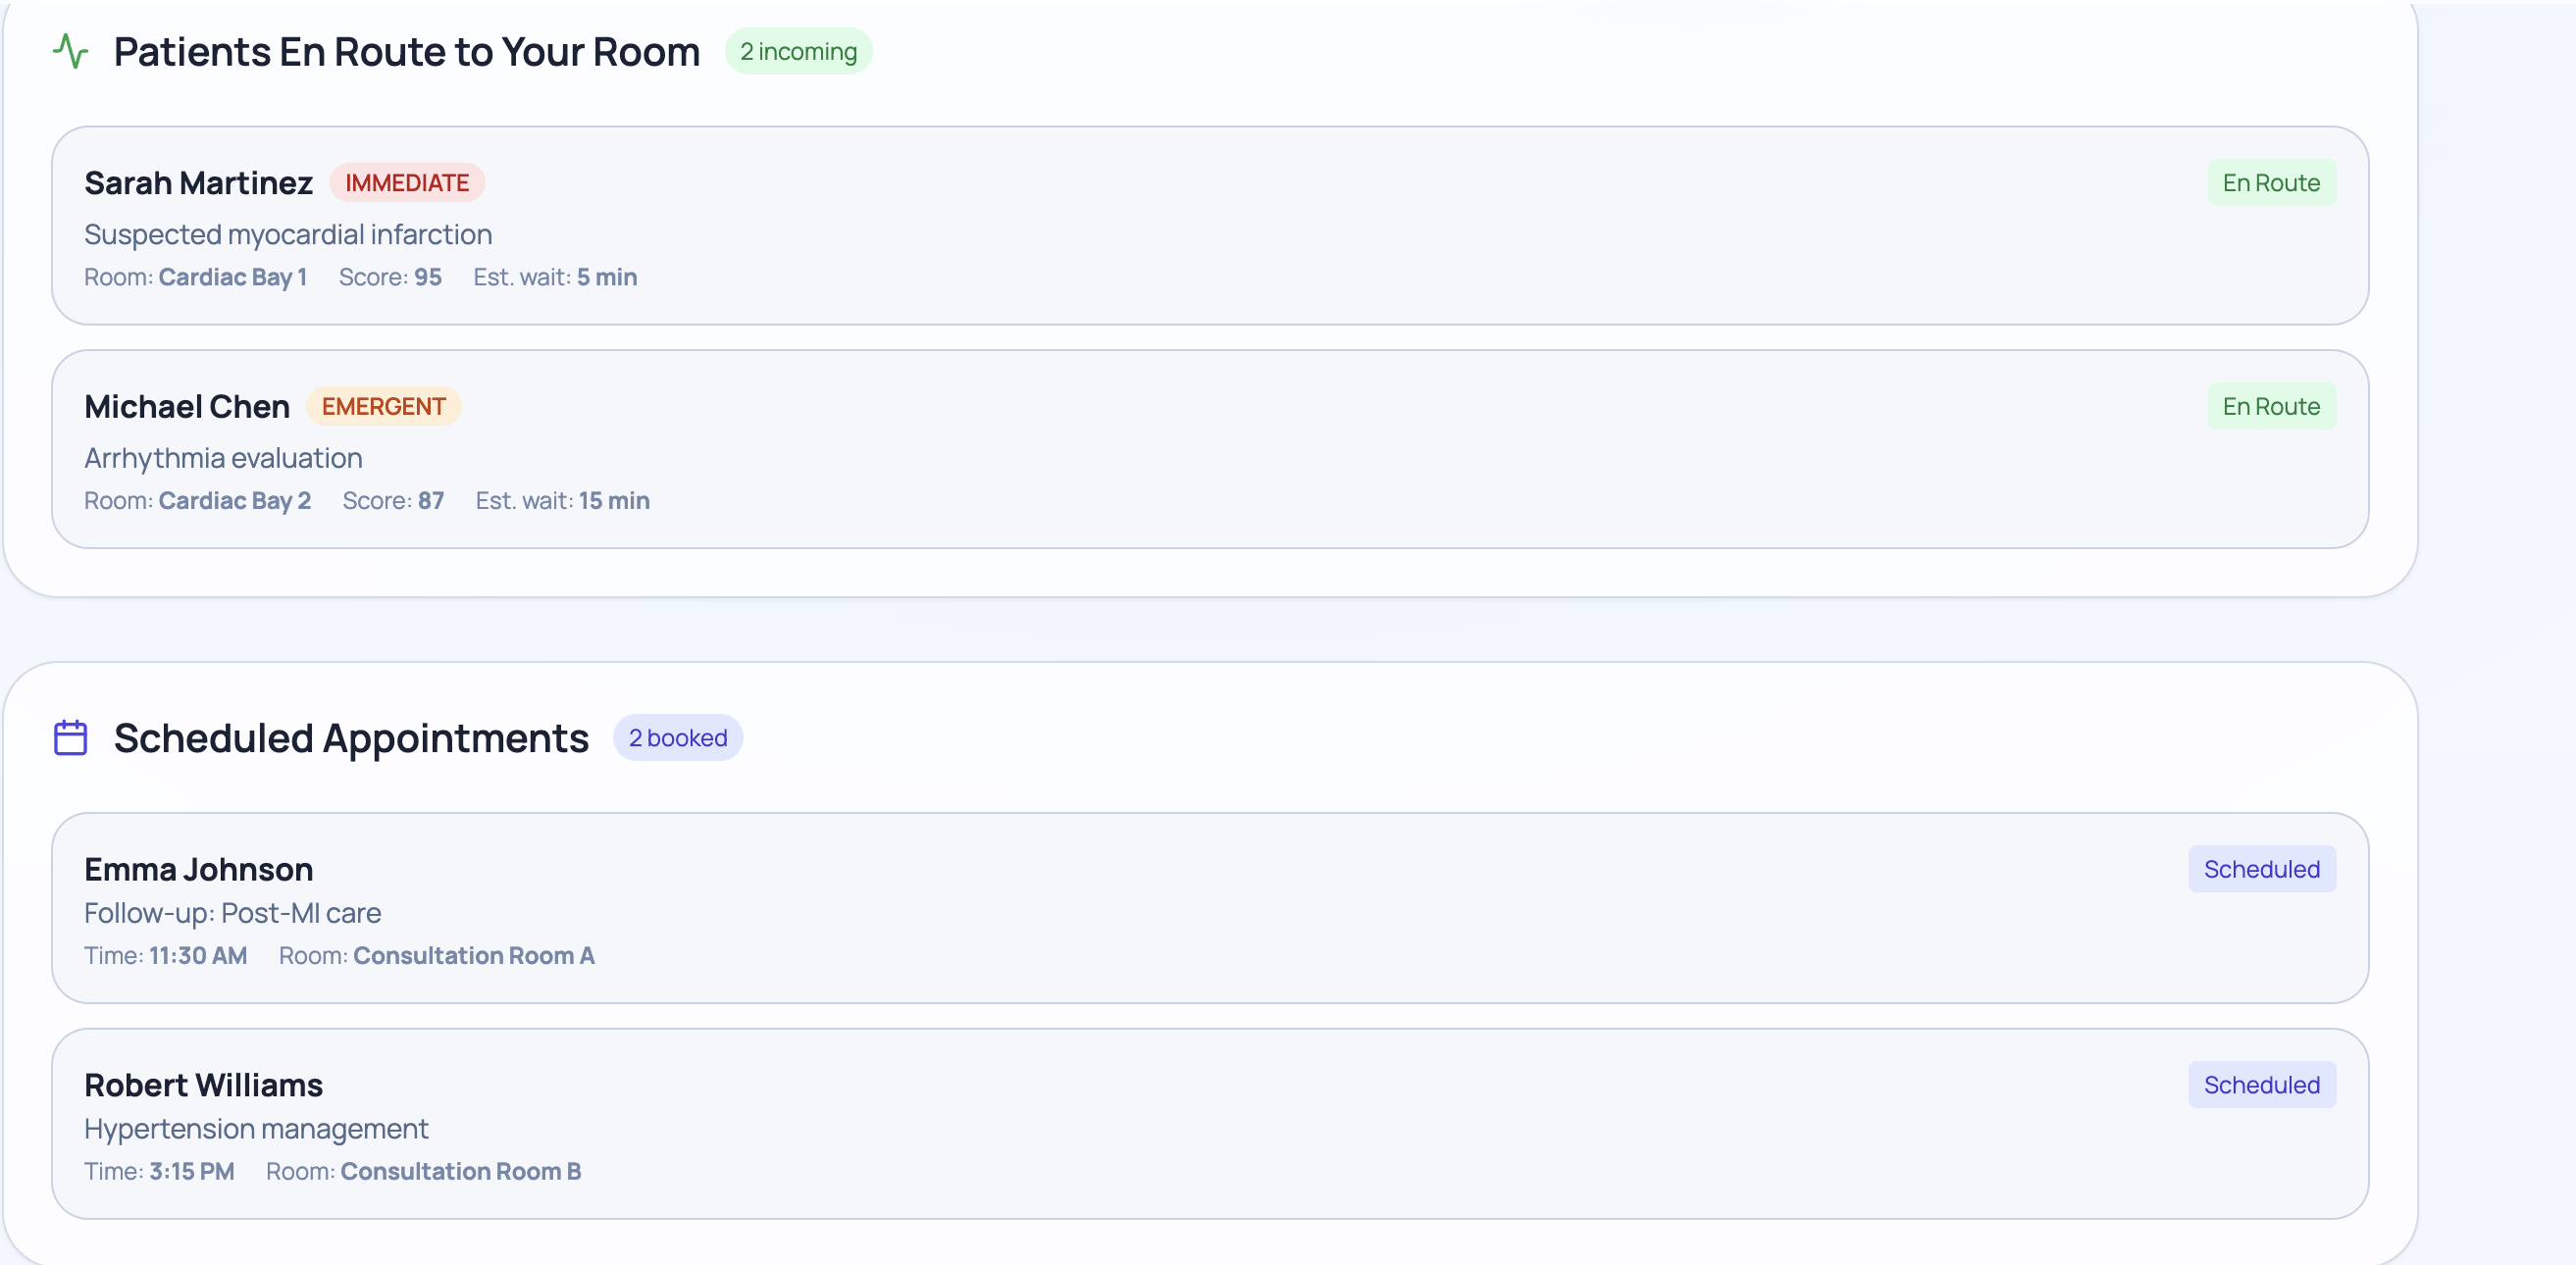Click the IMMEDIATE priority tag
Screen dimensions: 2576x1265
click(407, 183)
